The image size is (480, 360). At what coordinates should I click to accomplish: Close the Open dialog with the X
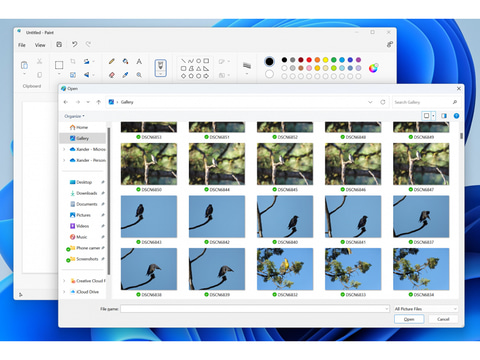459,88
